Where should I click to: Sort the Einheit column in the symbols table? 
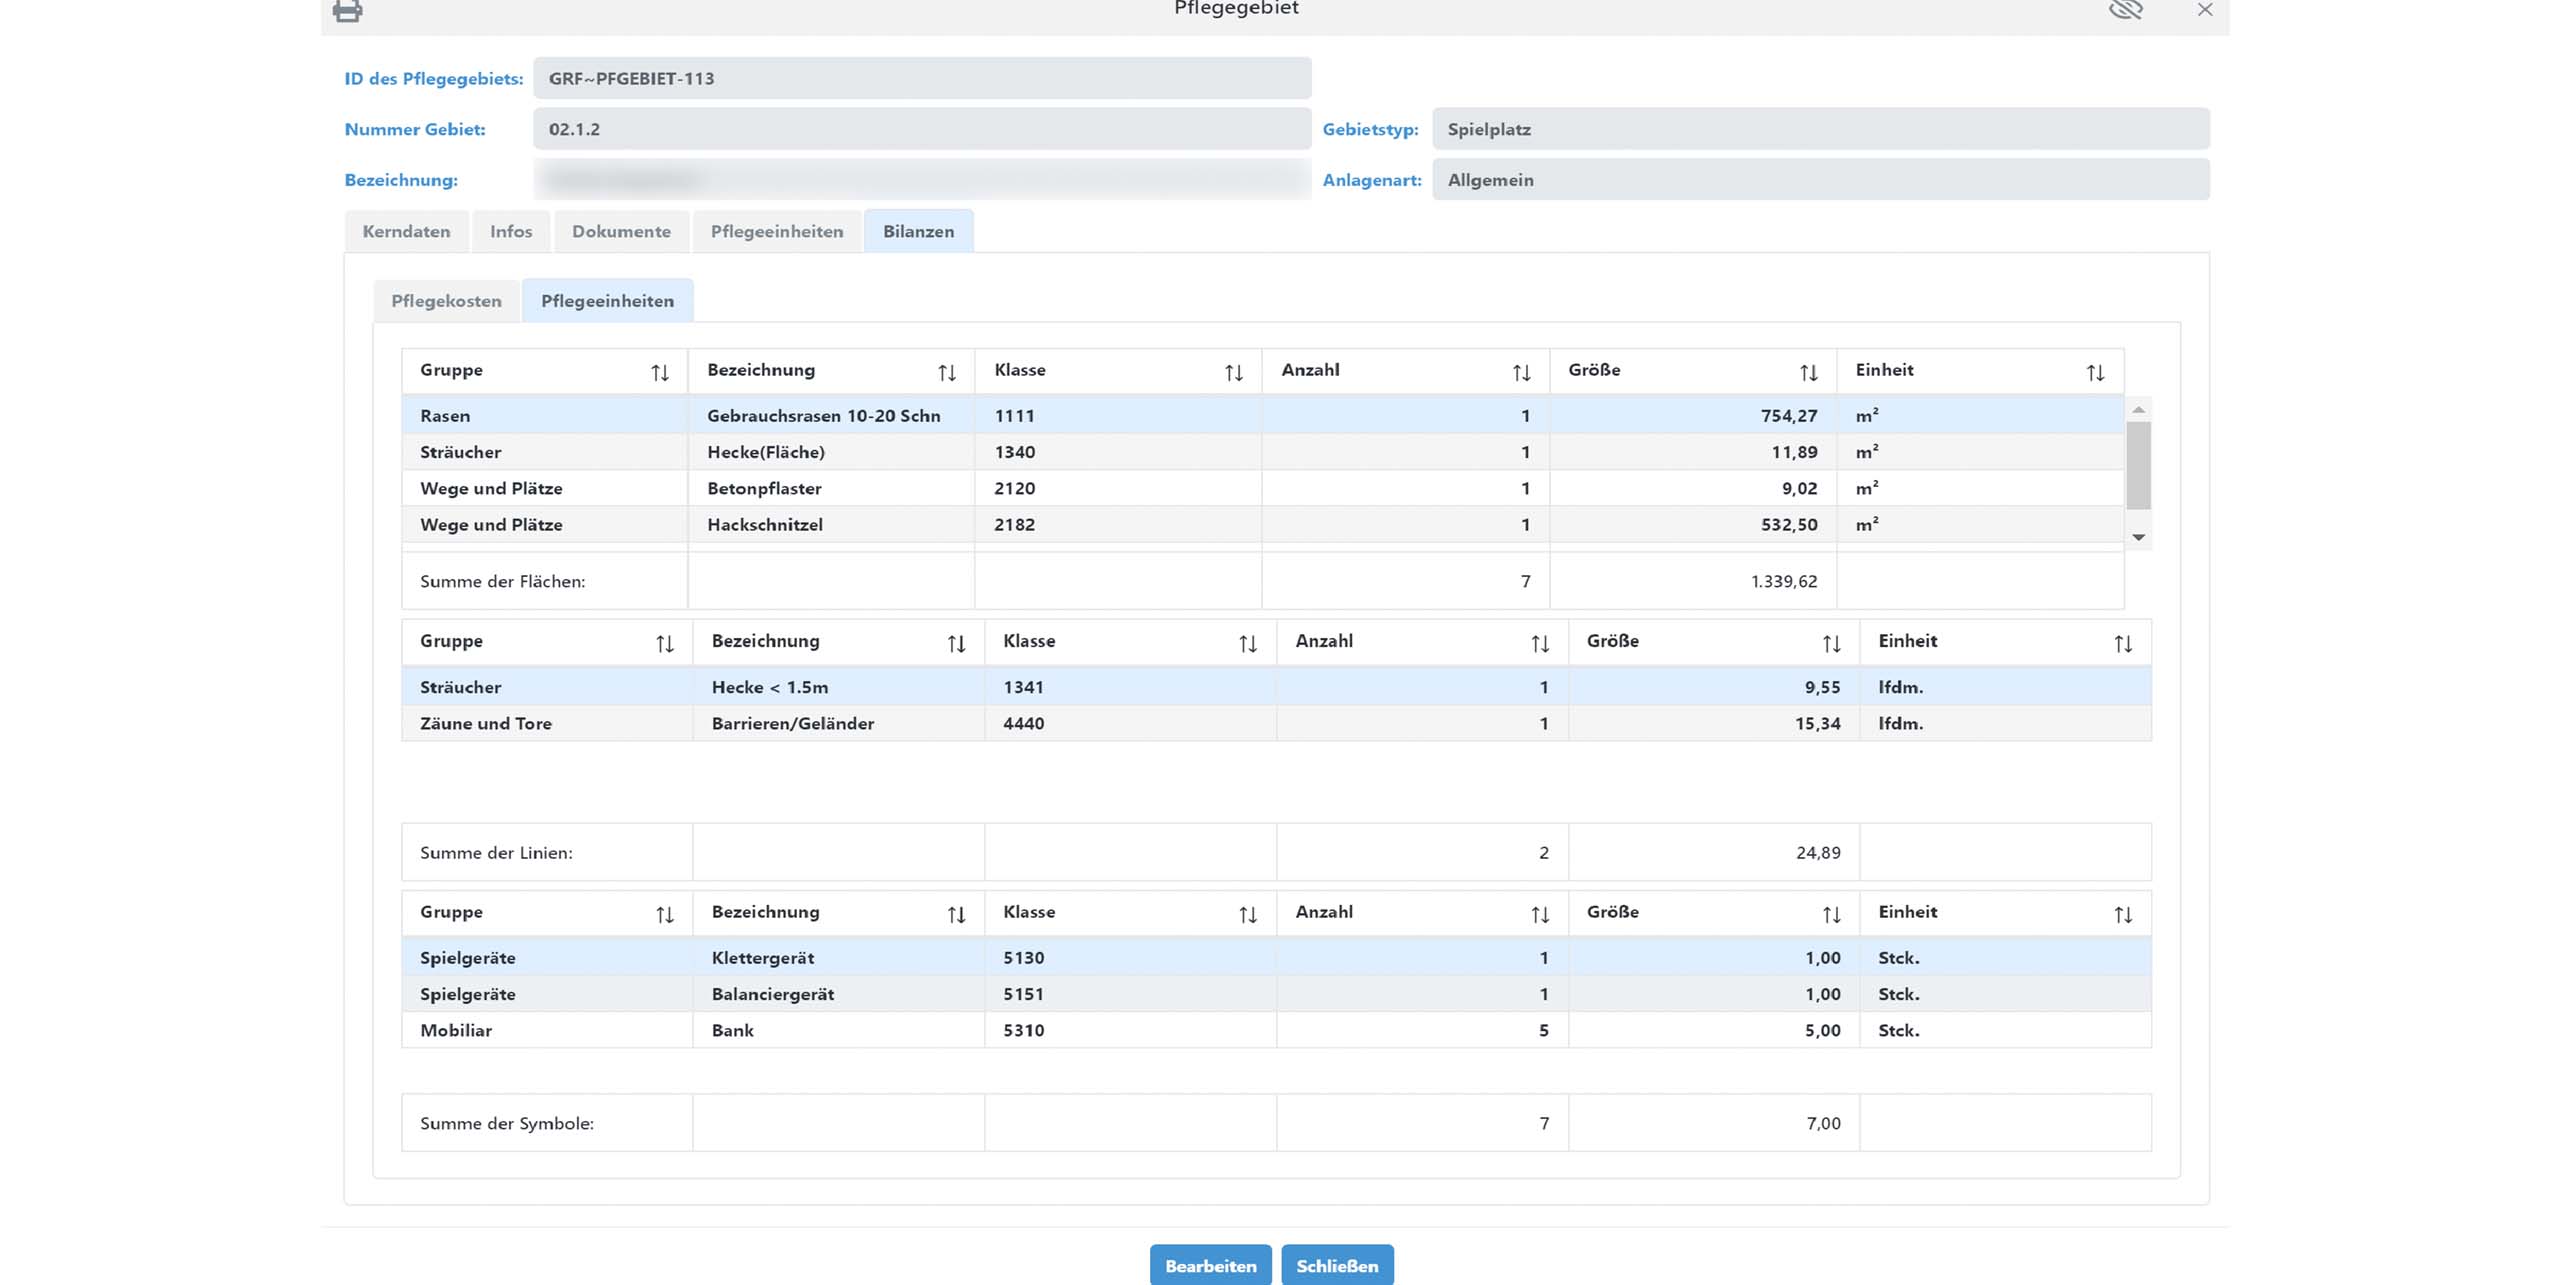pos(2120,913)
